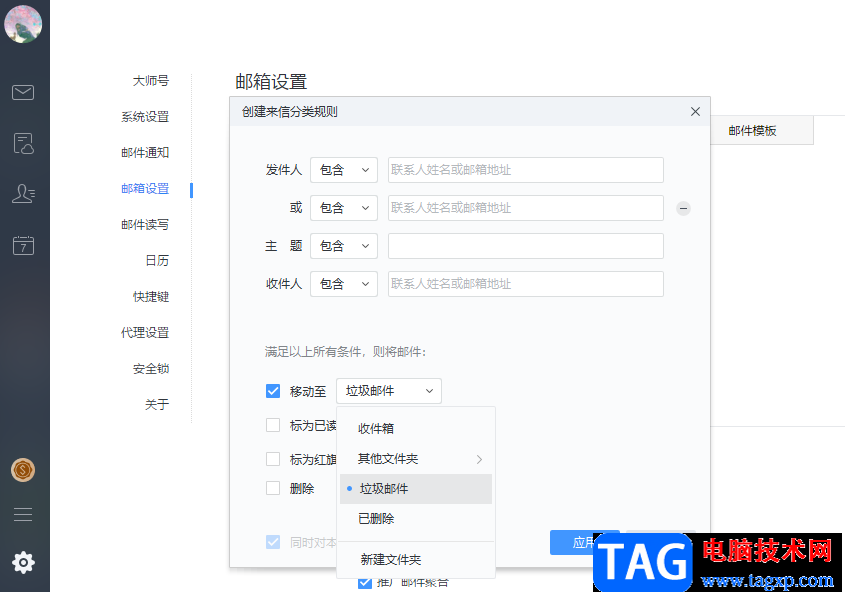Focus the 发件人 contact name input field
The width and height of the screenshot is (845, 592).
[x=525, y=170]
